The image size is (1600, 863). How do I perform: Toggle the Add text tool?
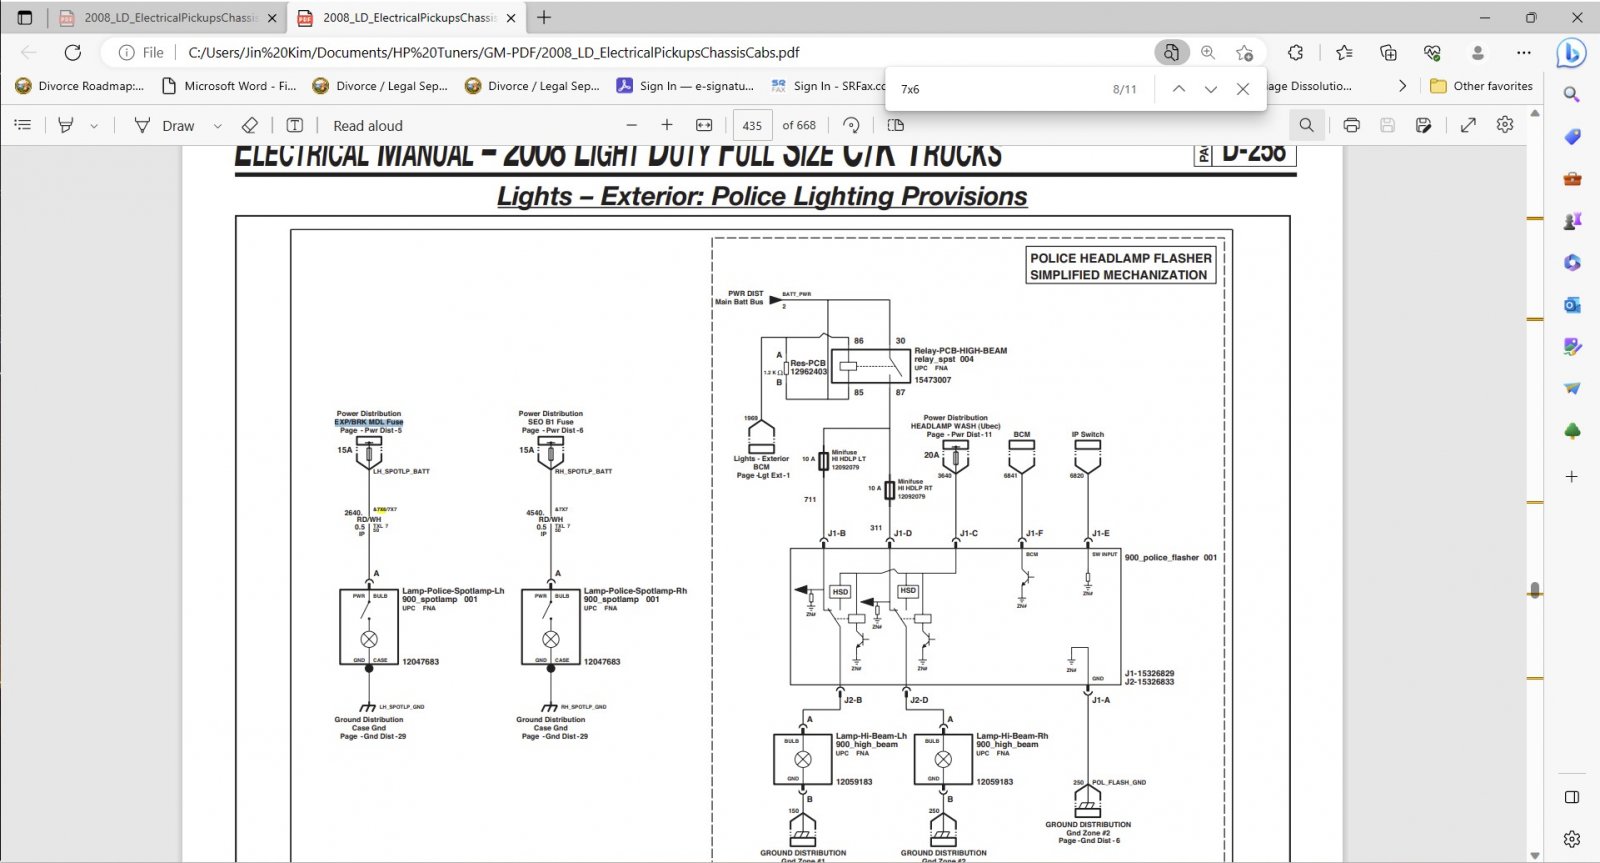[295, 125]
